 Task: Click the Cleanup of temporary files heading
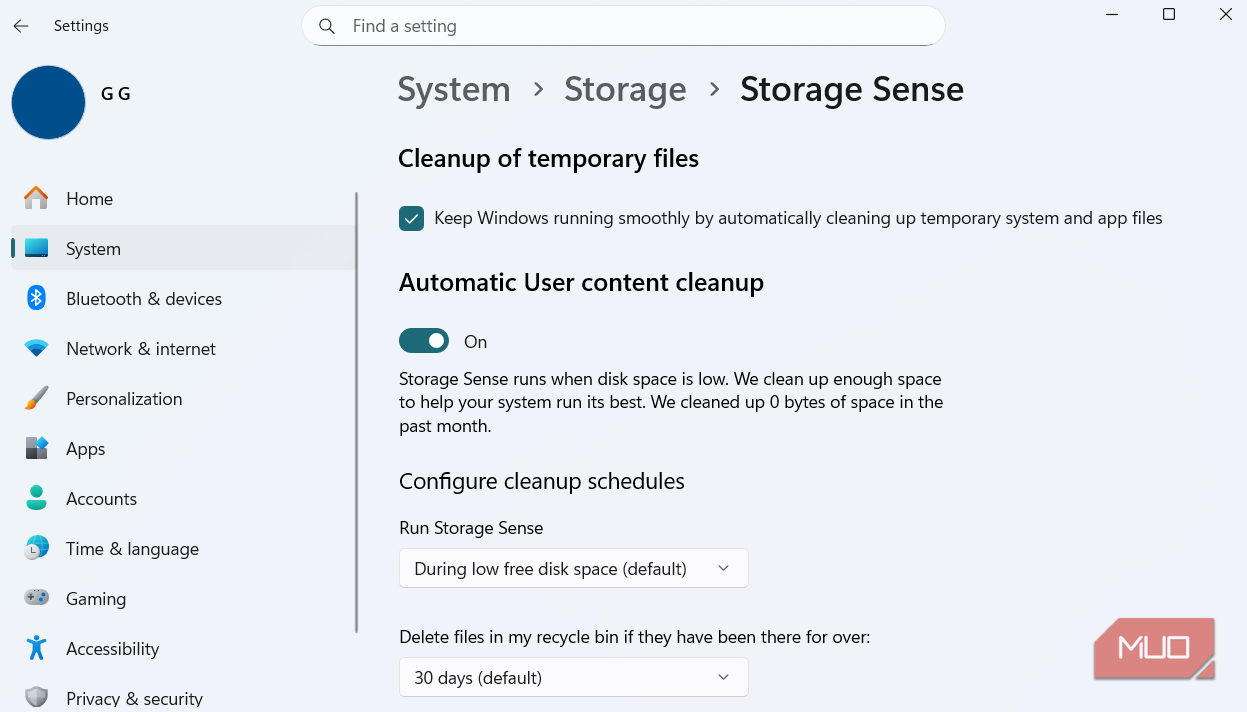coord(548,158)
